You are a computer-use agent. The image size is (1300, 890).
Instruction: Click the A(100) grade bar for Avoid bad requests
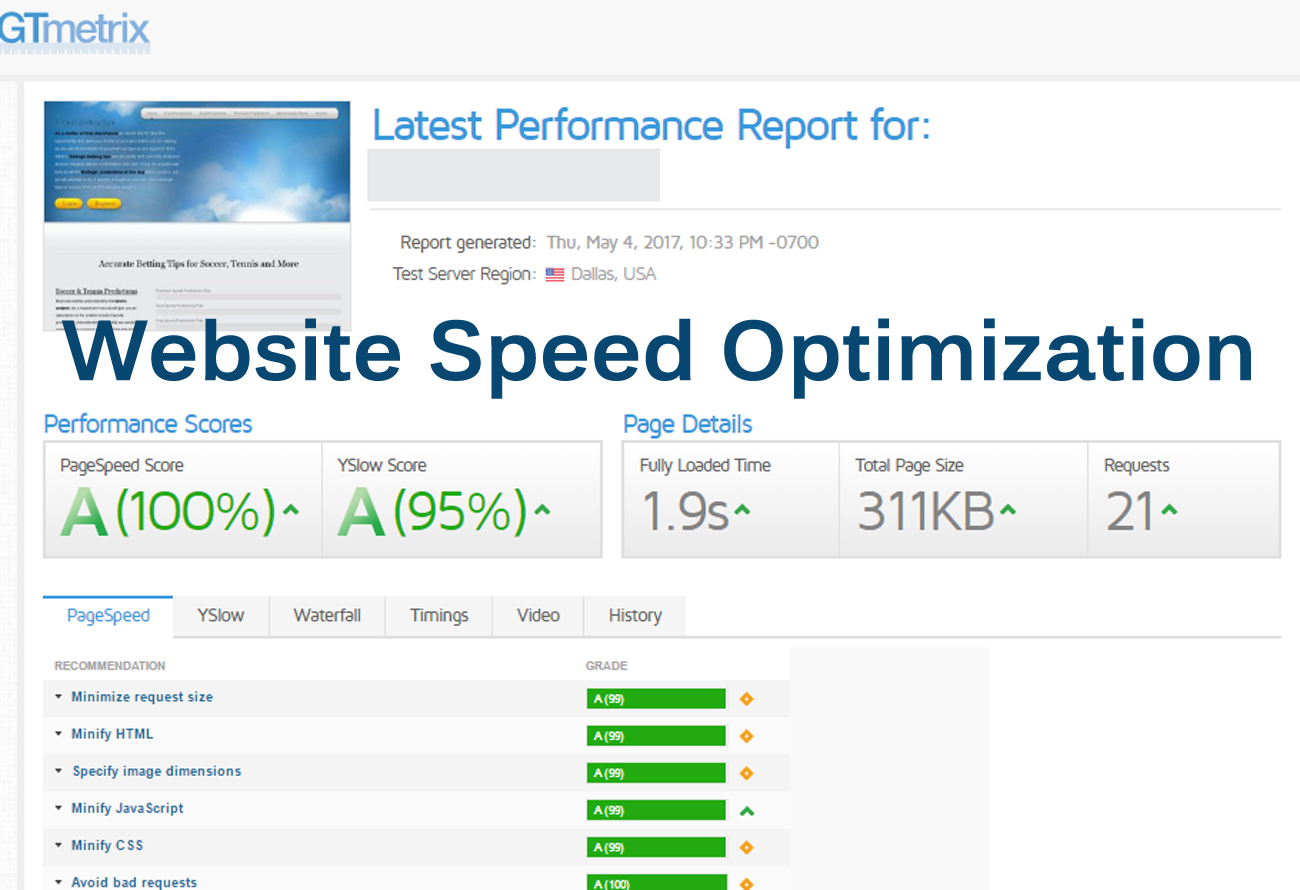tap(656, 882)
